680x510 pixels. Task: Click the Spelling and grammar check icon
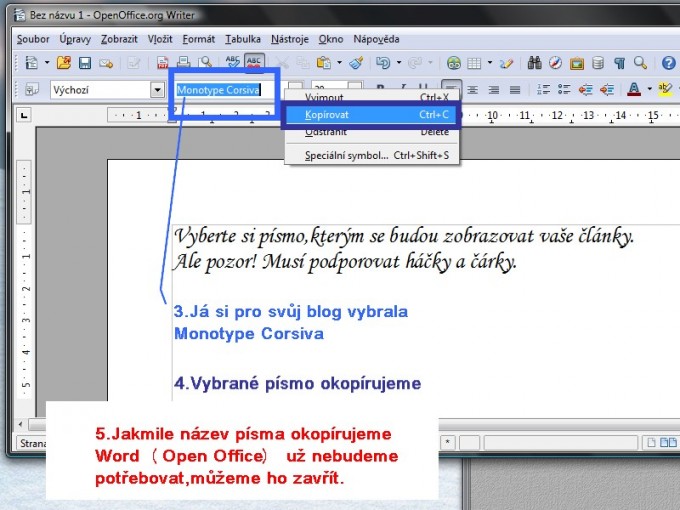(x=232, y=62)
